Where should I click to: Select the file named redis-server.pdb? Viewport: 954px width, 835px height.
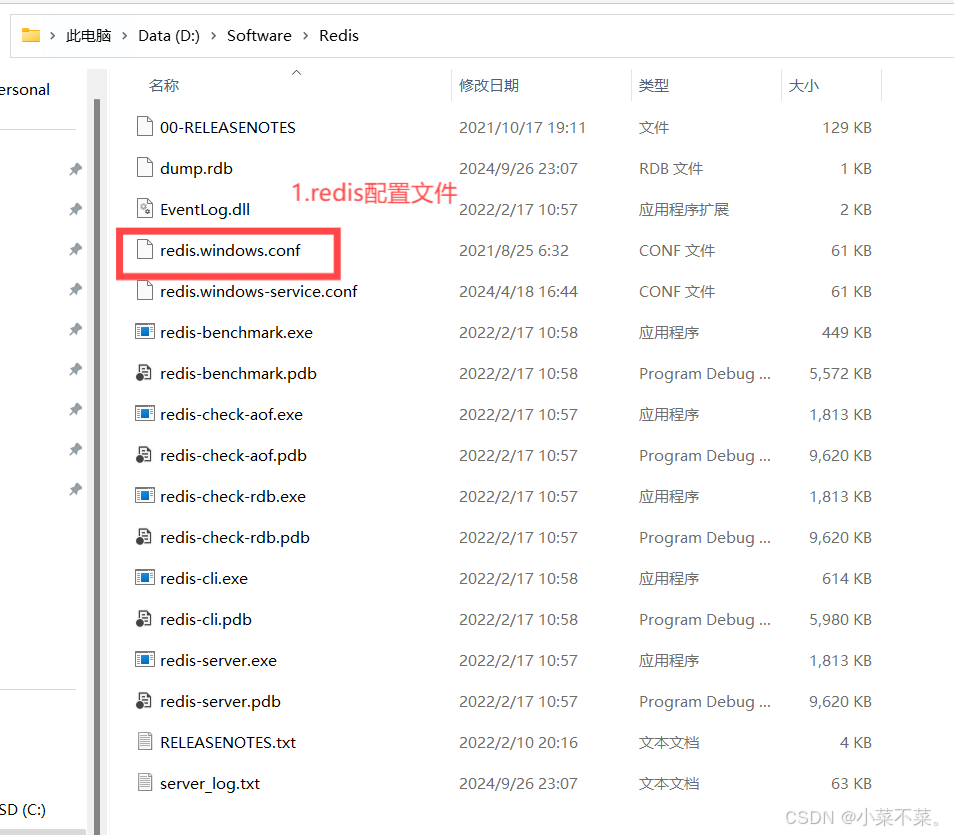coord(220,702)
